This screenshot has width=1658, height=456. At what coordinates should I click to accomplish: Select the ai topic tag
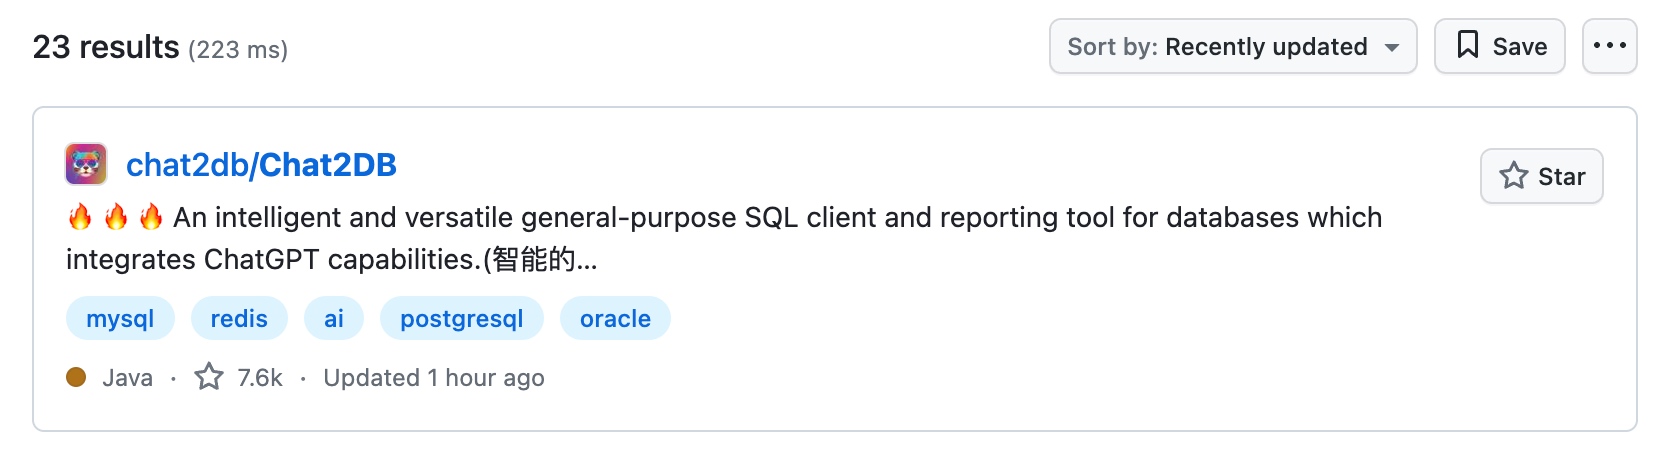pyautogui.click(x=334, y=318)
